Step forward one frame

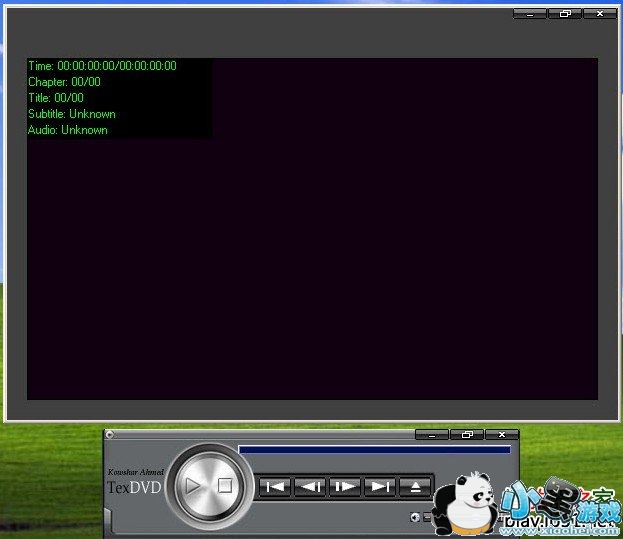pyautogui.click(x=345, y=487)
